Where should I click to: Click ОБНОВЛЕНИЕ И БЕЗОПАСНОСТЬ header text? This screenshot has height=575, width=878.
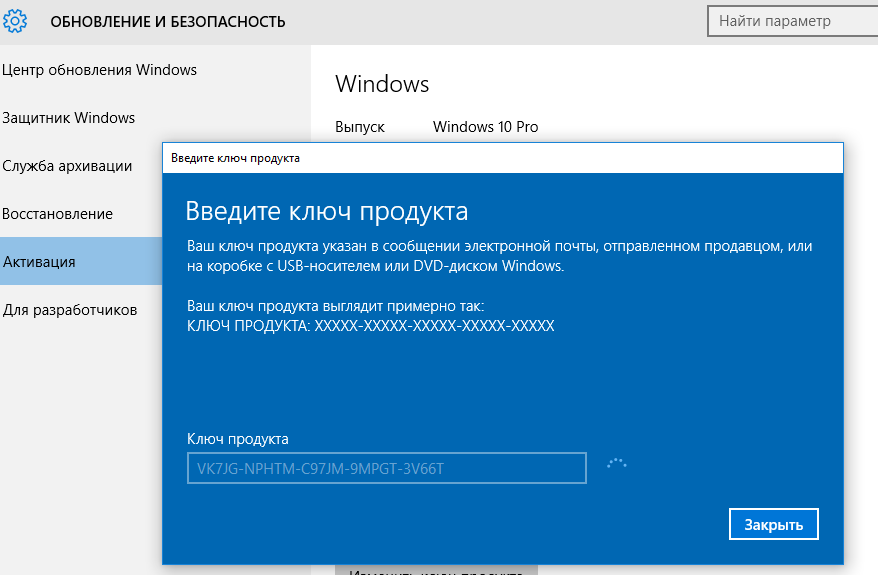tap(168, 22)
